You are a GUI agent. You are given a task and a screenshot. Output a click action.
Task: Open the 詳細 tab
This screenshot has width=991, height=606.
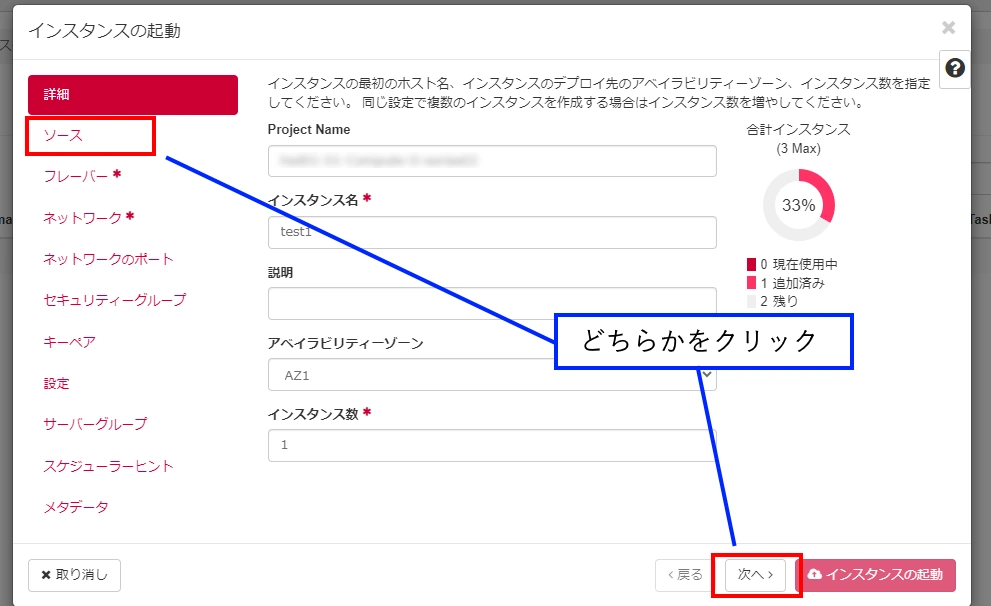pos(133,95)
